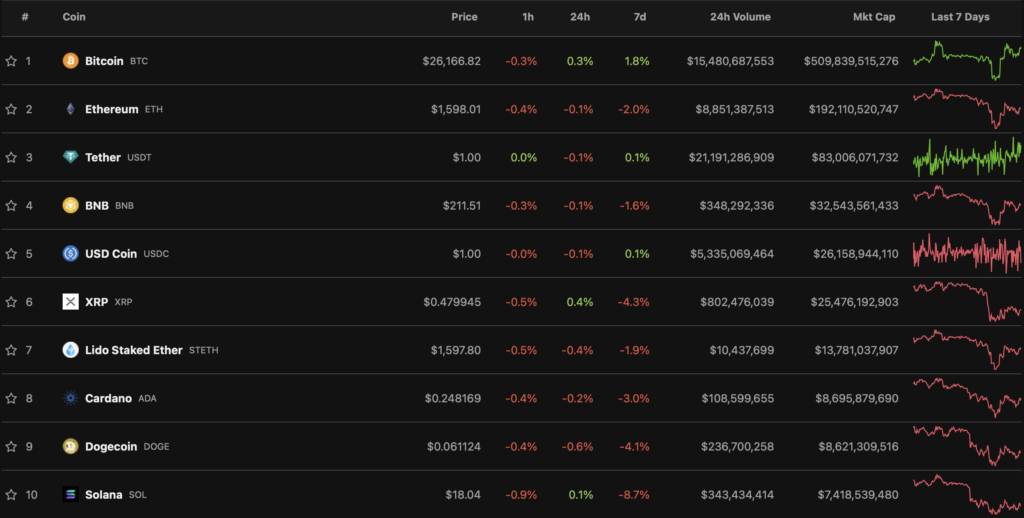Click the USD Coin logo icon

pos(70,253)
